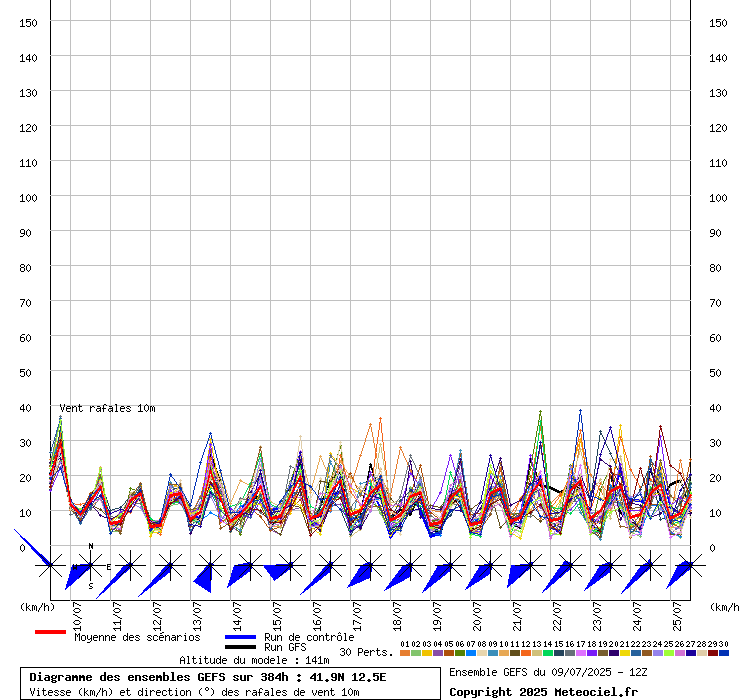Click the 'Copyright 2025 Meteociel.fr' text
This screenshot has height=700, width=740.
tap(543, 692)
